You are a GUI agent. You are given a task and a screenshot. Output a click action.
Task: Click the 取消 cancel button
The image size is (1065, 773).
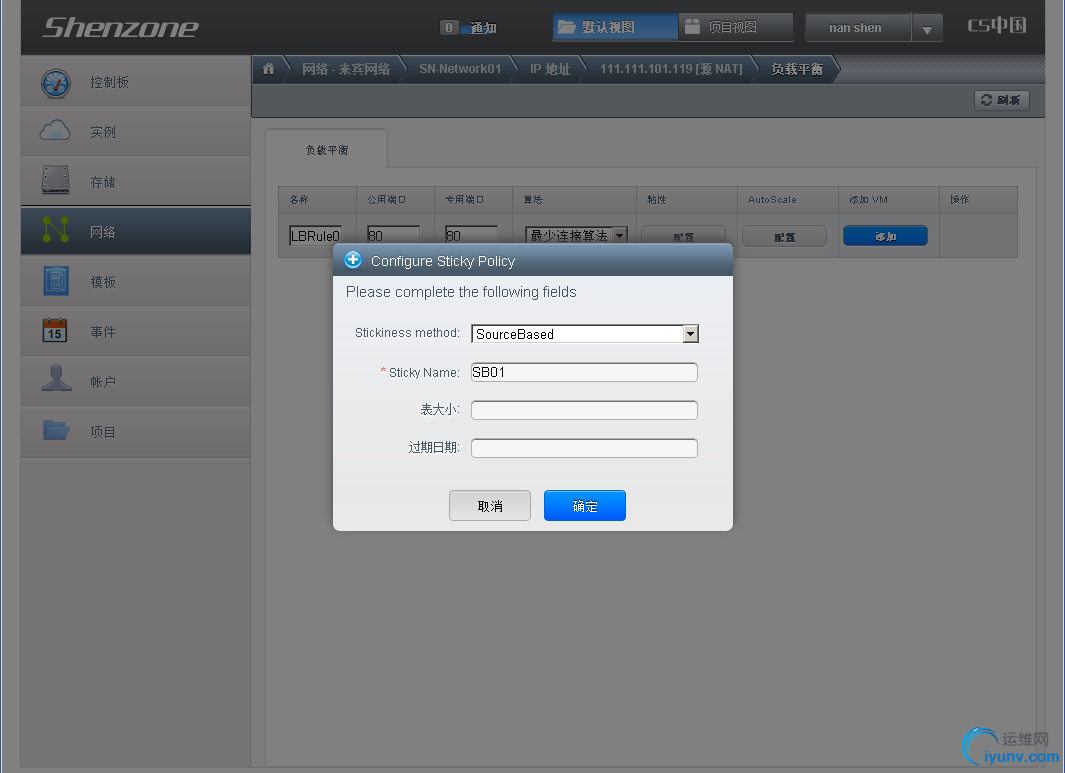[490, 505]
